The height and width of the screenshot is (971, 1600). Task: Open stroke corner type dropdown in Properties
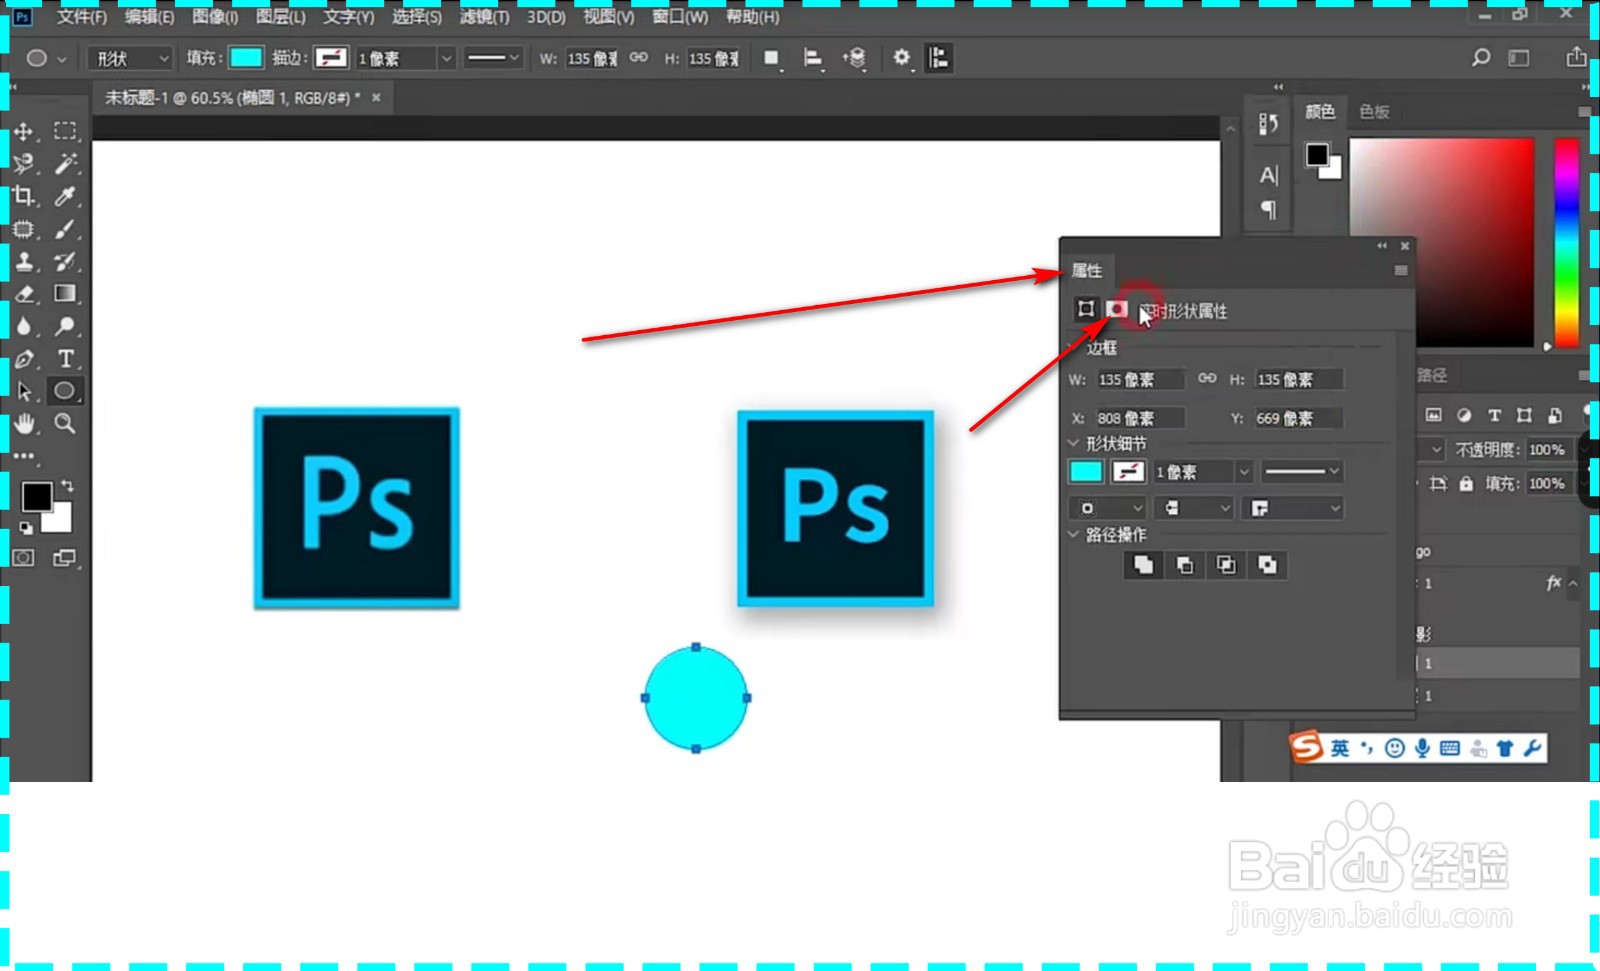coord(1292,508)
